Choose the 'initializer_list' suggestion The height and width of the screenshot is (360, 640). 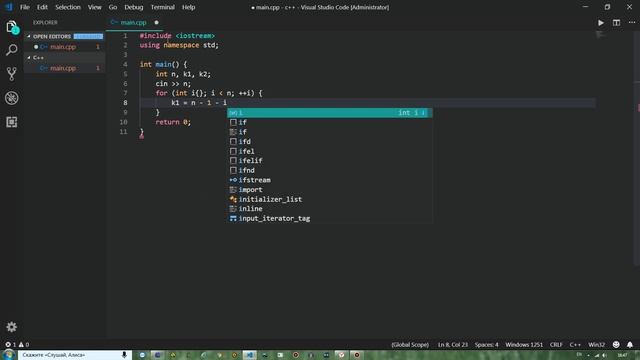(x=329, y=199)
